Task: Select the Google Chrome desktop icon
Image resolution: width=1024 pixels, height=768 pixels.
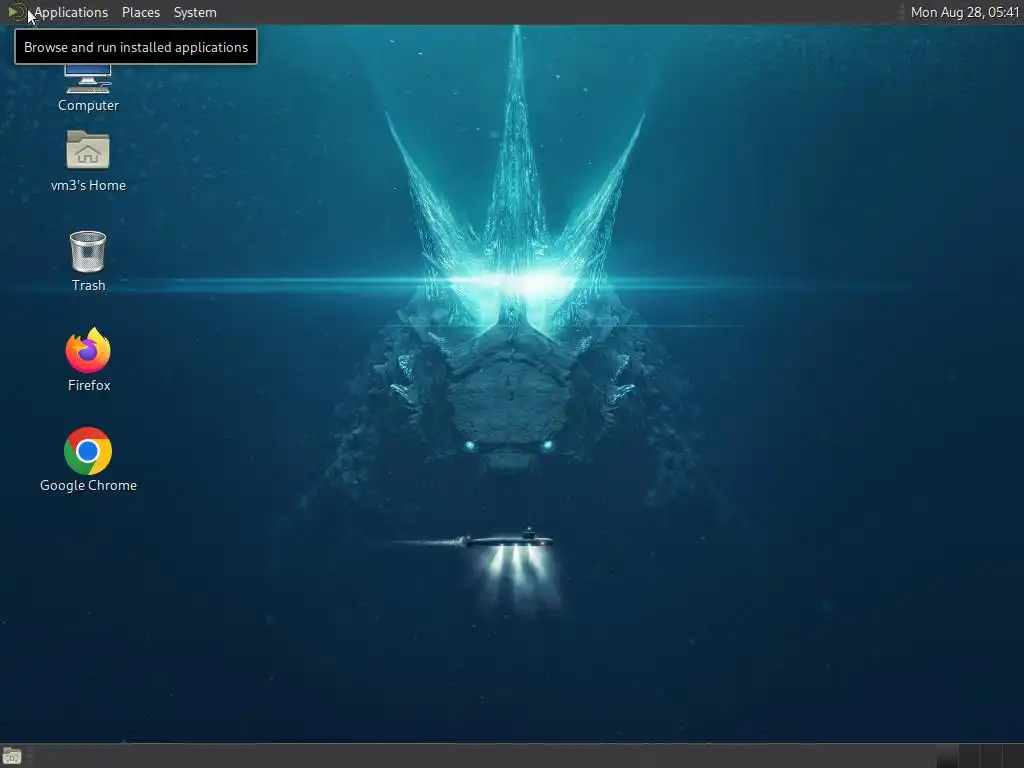Action: point(88,459)
